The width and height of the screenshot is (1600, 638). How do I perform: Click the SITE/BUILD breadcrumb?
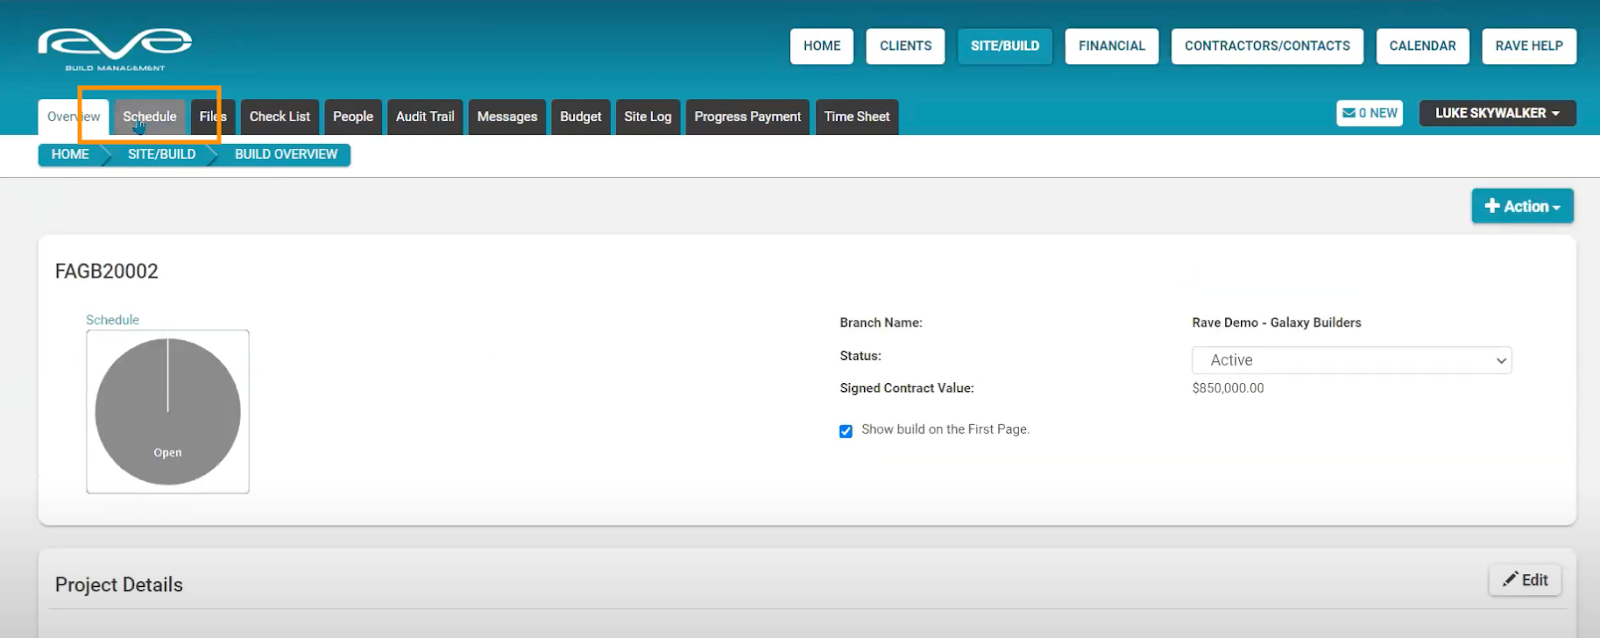(x=162, y=155)
